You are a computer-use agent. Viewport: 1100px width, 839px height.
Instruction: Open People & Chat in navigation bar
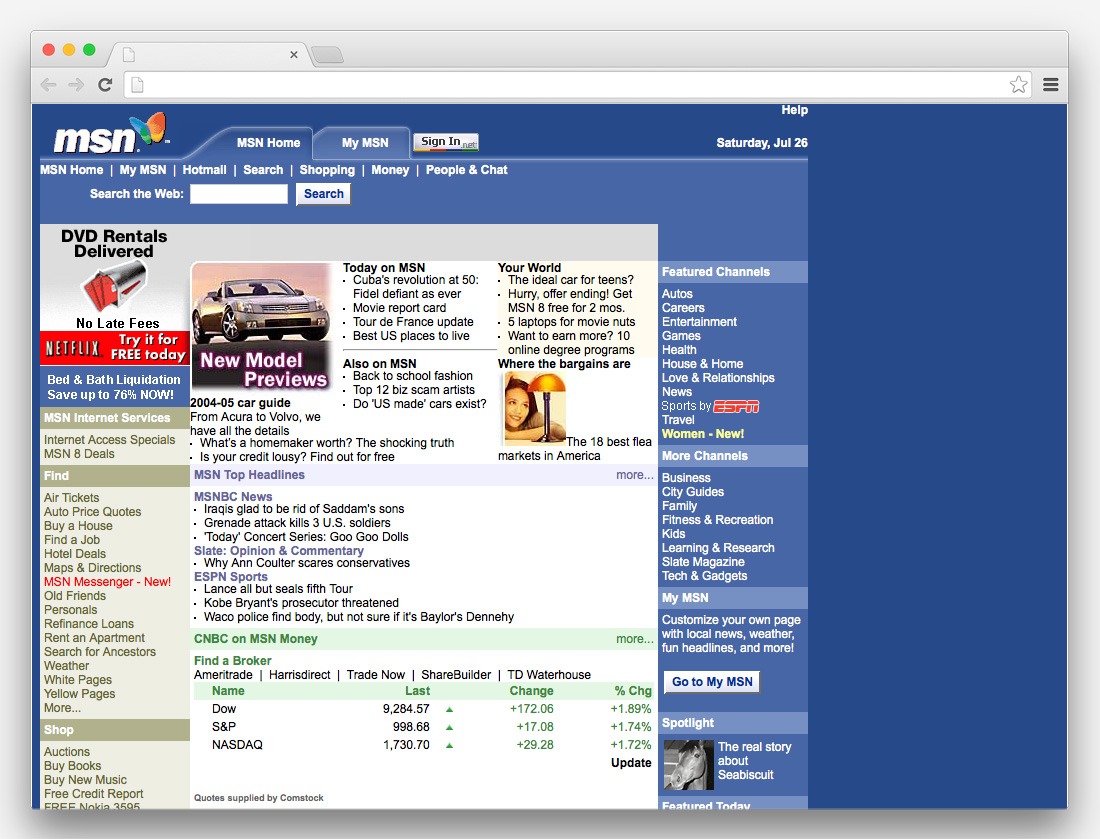(x=467, y=170)
